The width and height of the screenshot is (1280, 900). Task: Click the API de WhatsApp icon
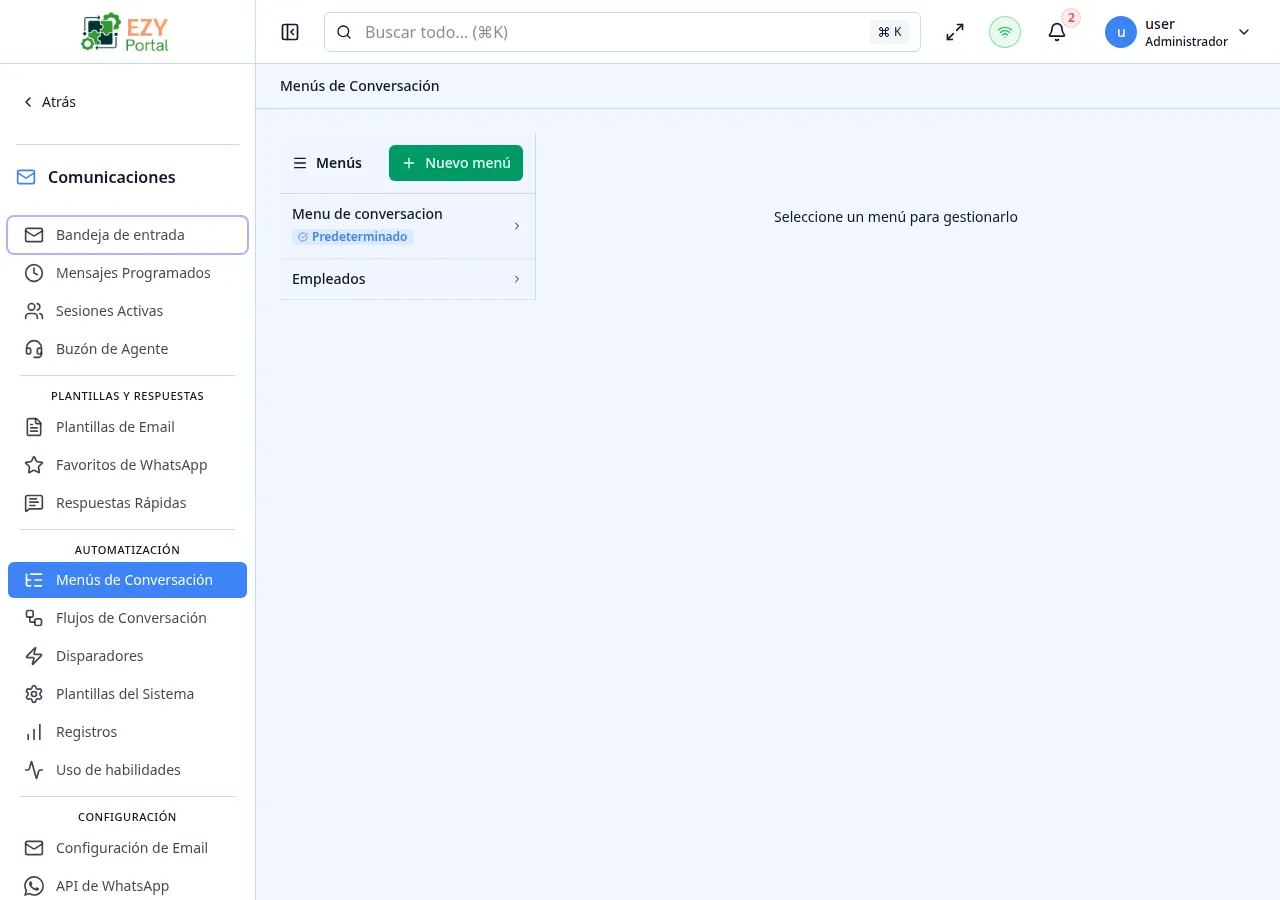pos(34,886)
